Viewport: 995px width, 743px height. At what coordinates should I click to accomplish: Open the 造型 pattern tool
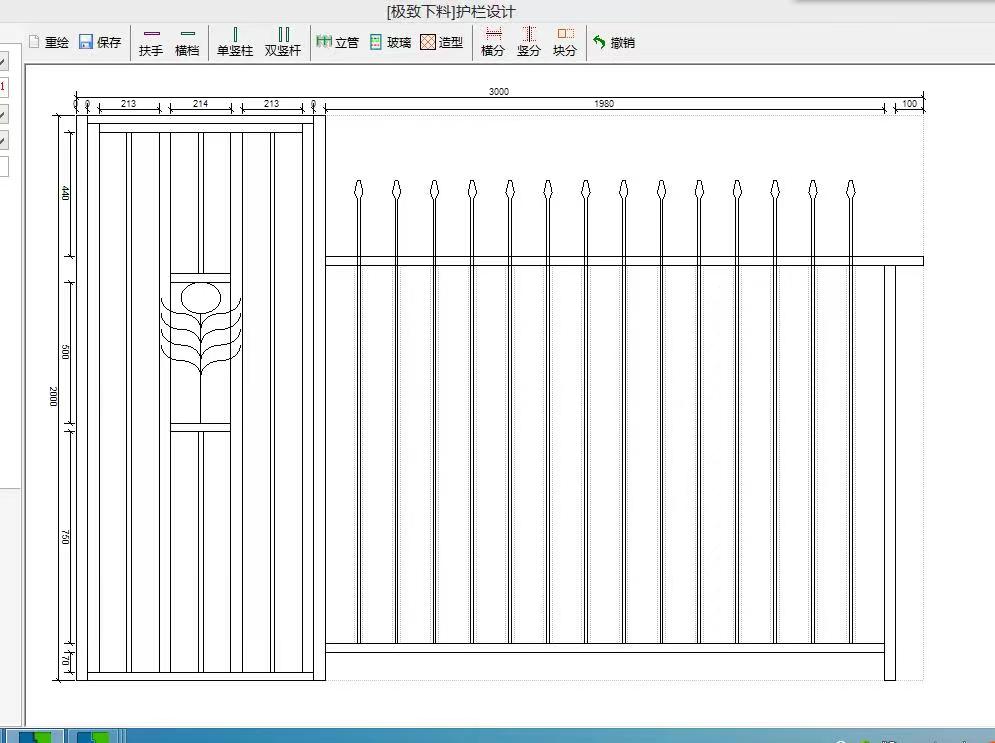[441, 42]
